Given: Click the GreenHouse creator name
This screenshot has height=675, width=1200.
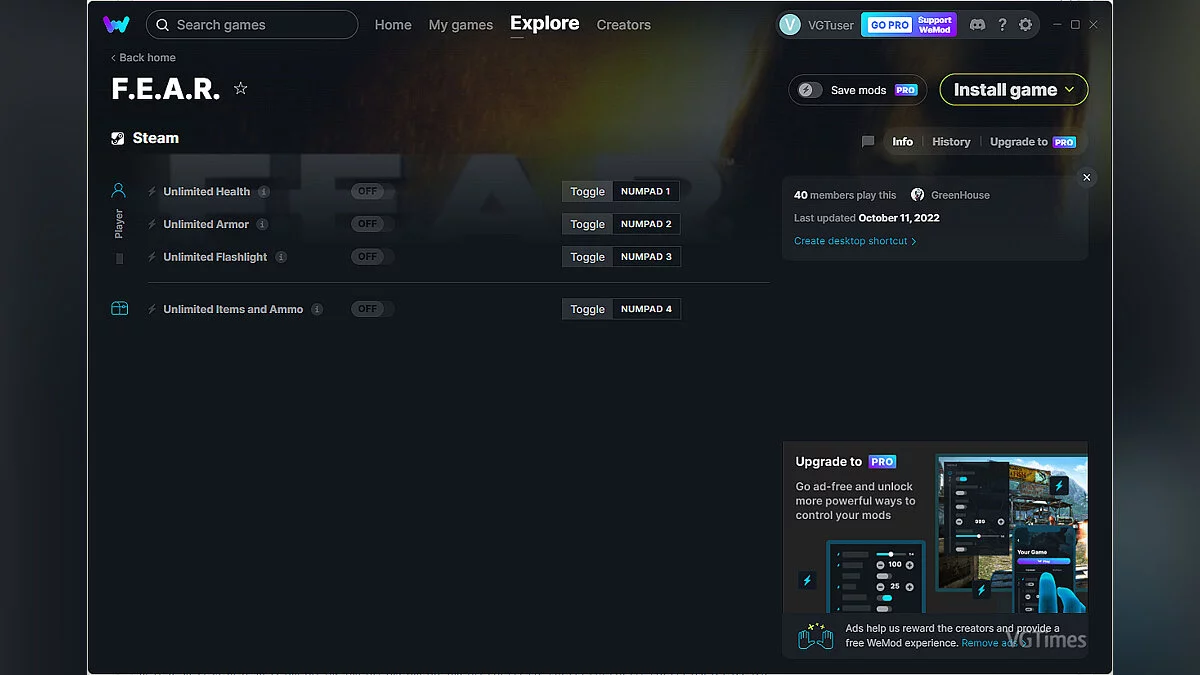Looking at the screenshot, I should (960, 195).
